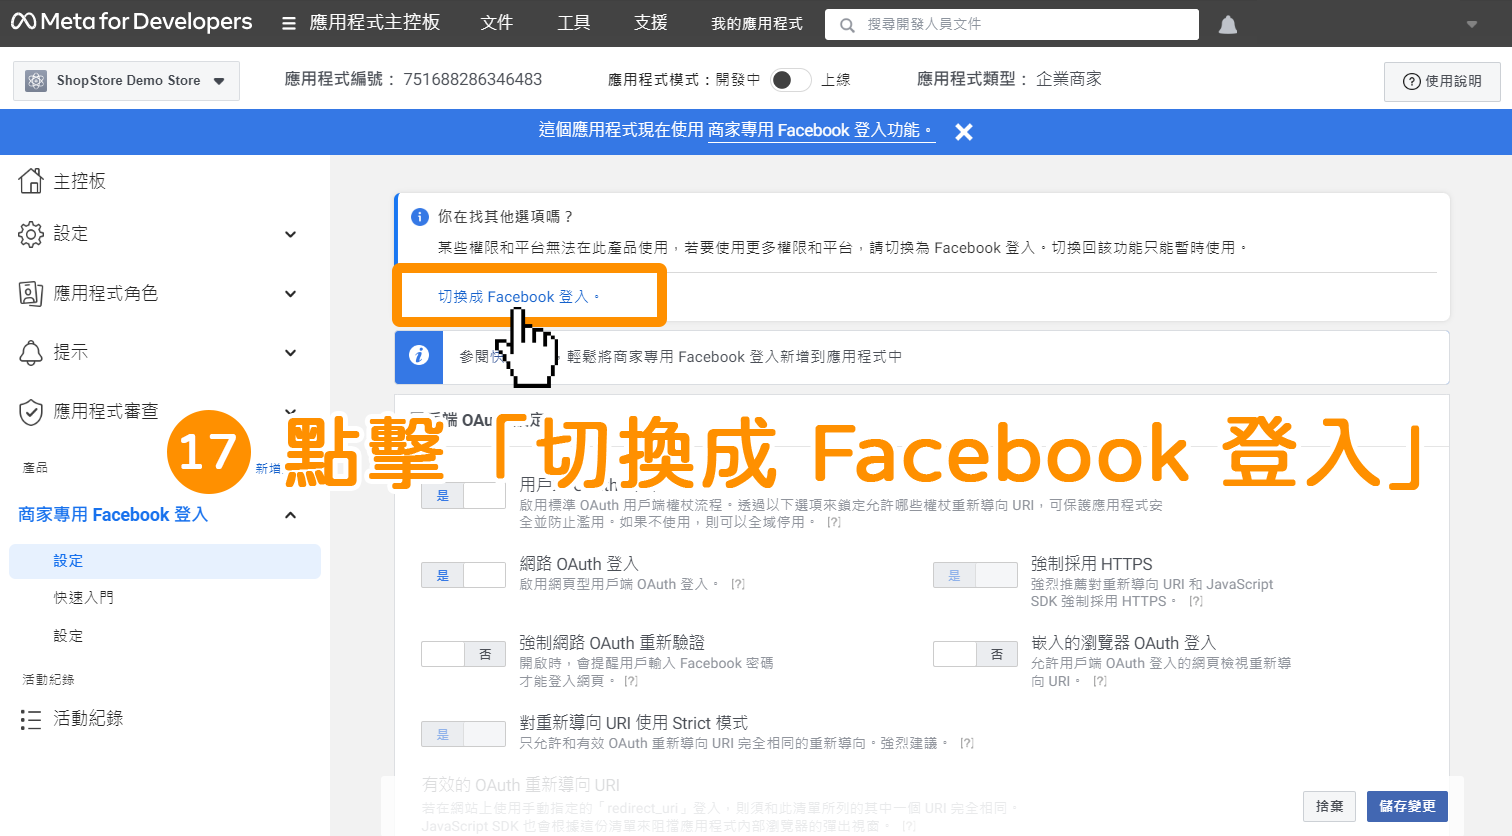This screenshot has height=836, width=1512.
Task: Open the hamburger menu icon beside 應用程式主控板
Action: pyautogui.click(x=289, y=23)
